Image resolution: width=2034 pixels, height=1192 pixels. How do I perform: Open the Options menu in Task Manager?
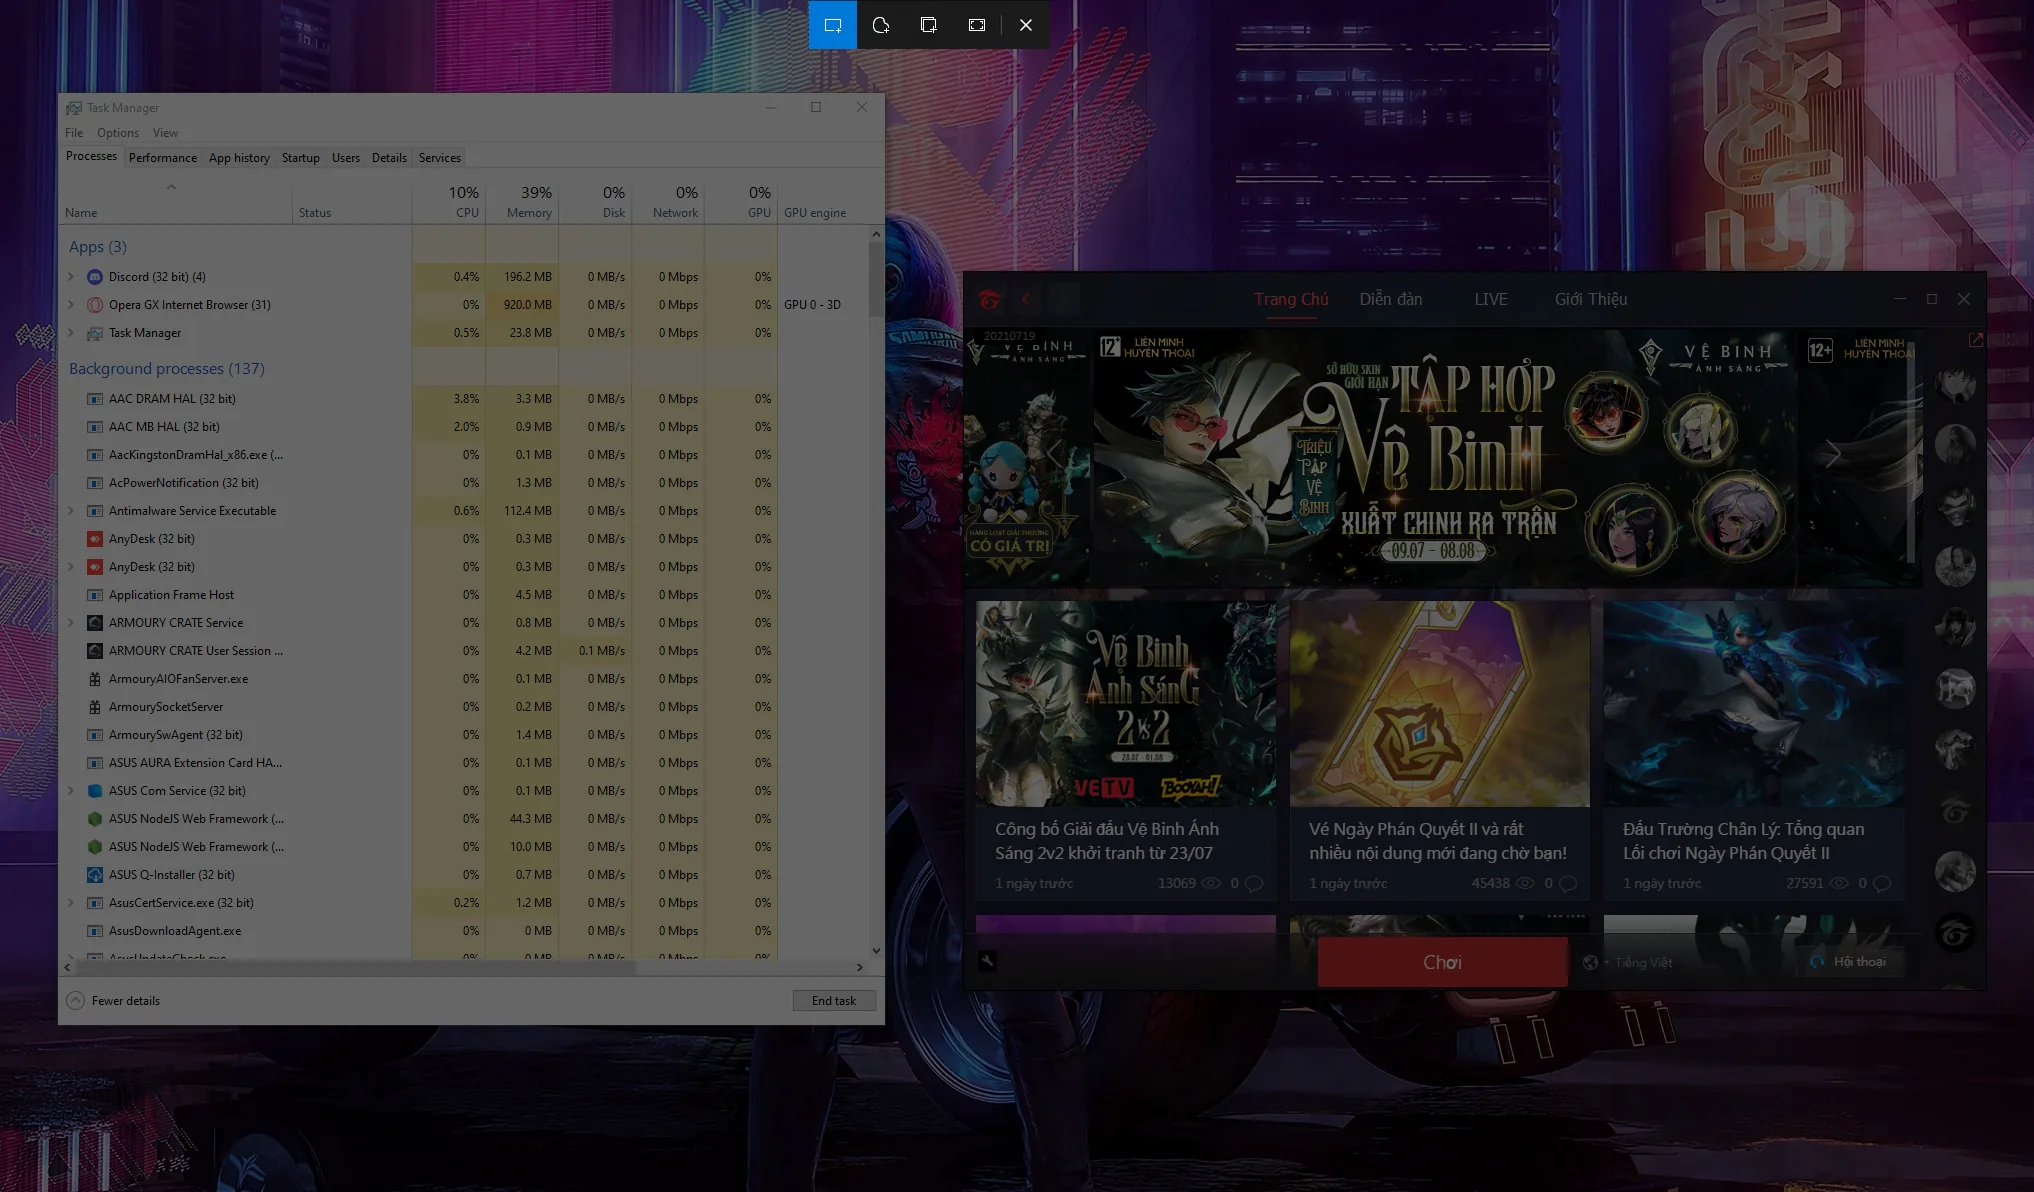118,133
